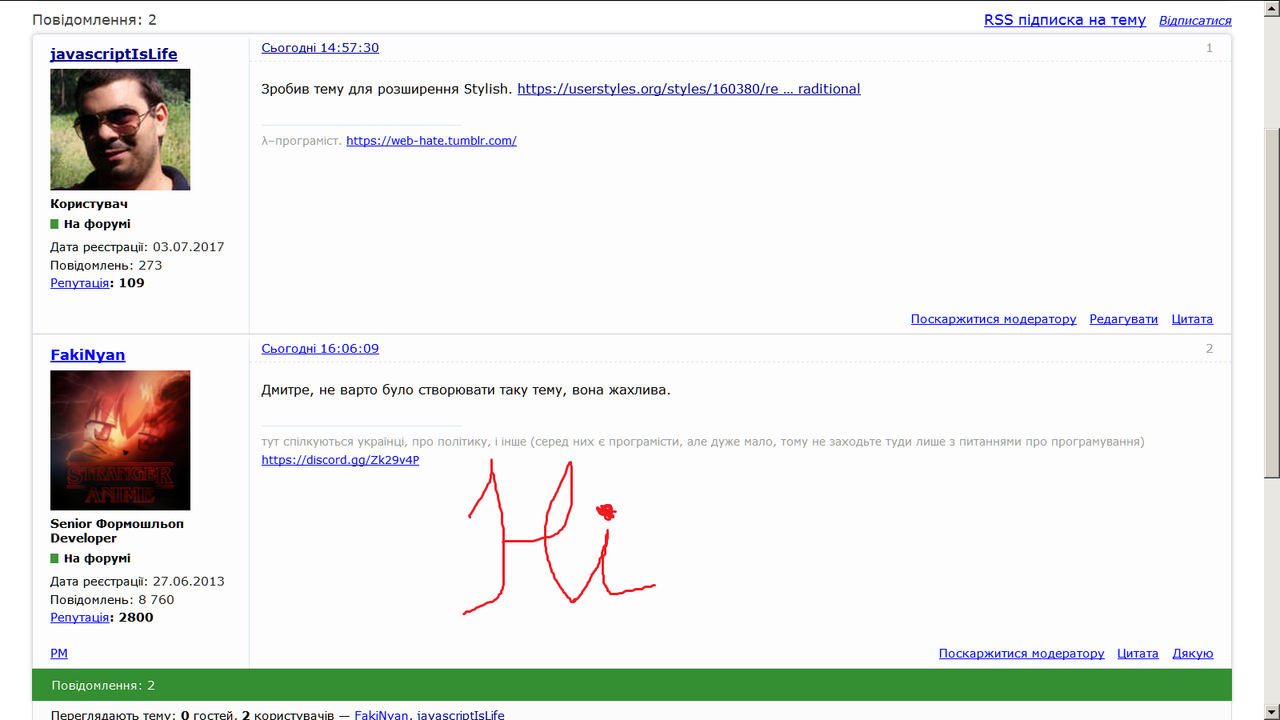Click 'Дата реєстрації: 27.06.2013' text

tap(137, 581)
